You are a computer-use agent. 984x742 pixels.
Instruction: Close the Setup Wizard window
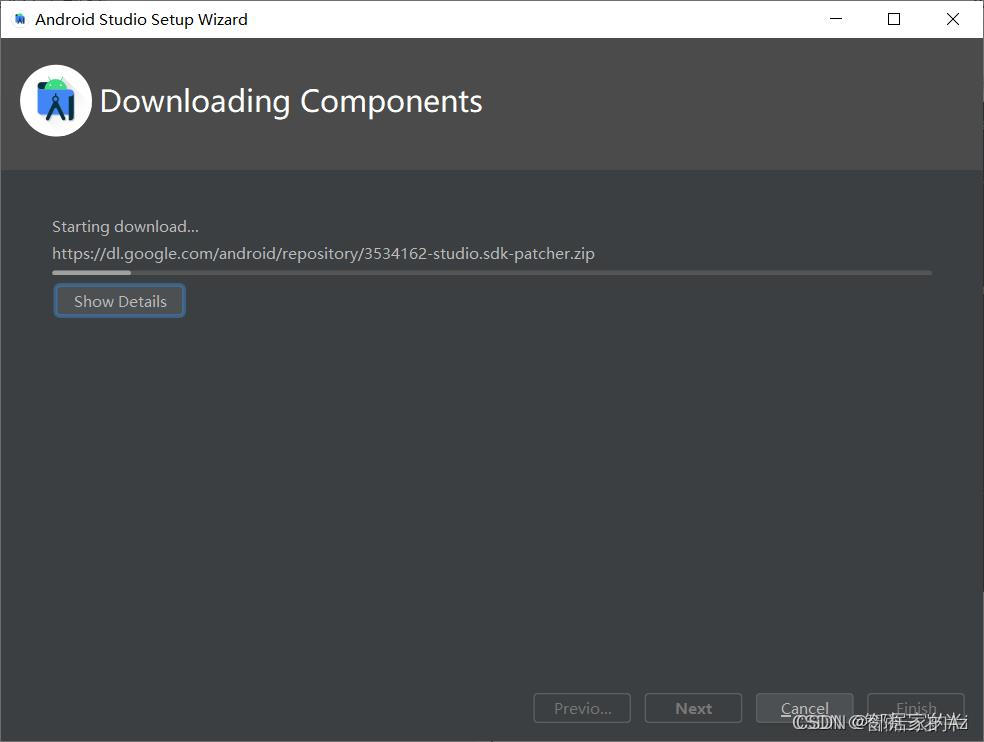click(x=953, y=19)
